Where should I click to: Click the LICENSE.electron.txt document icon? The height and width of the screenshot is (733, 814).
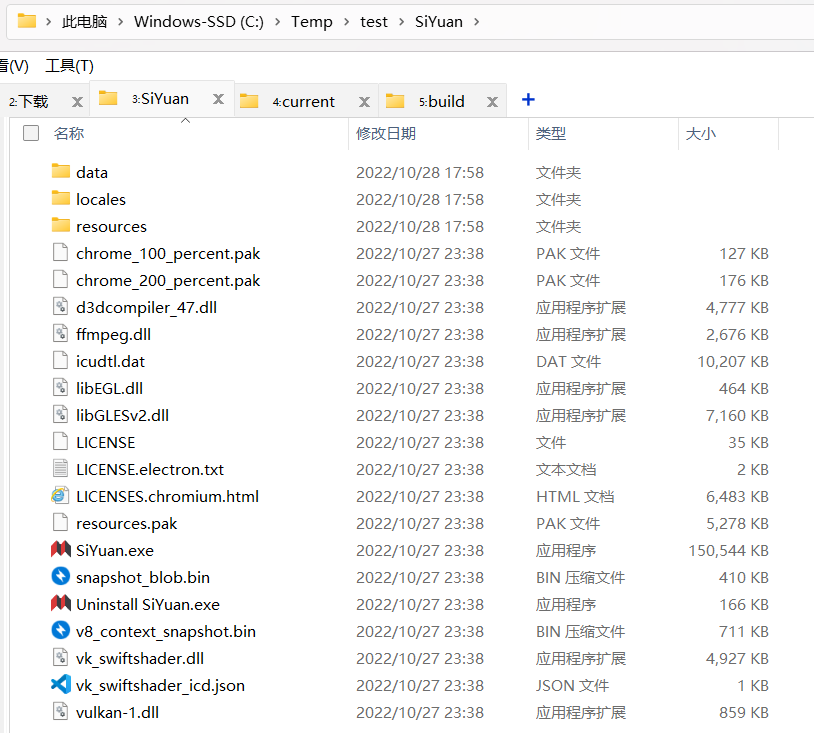pos(61,469)
